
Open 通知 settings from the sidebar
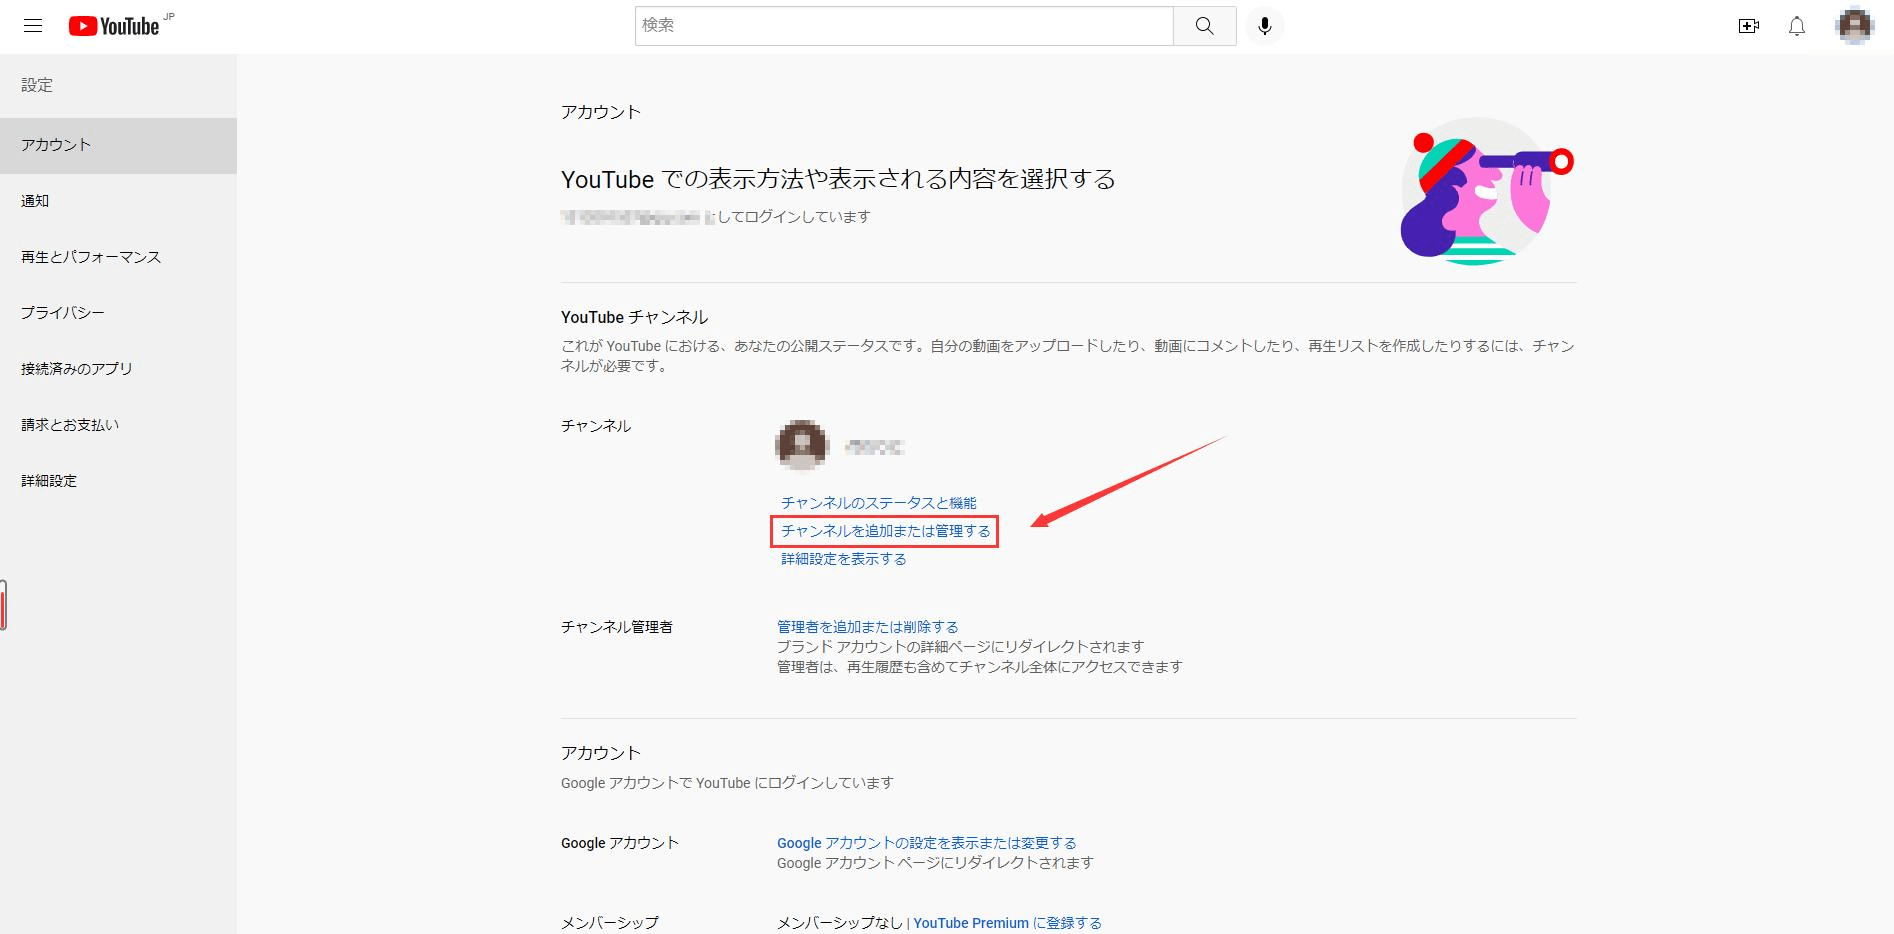point(36,200)
